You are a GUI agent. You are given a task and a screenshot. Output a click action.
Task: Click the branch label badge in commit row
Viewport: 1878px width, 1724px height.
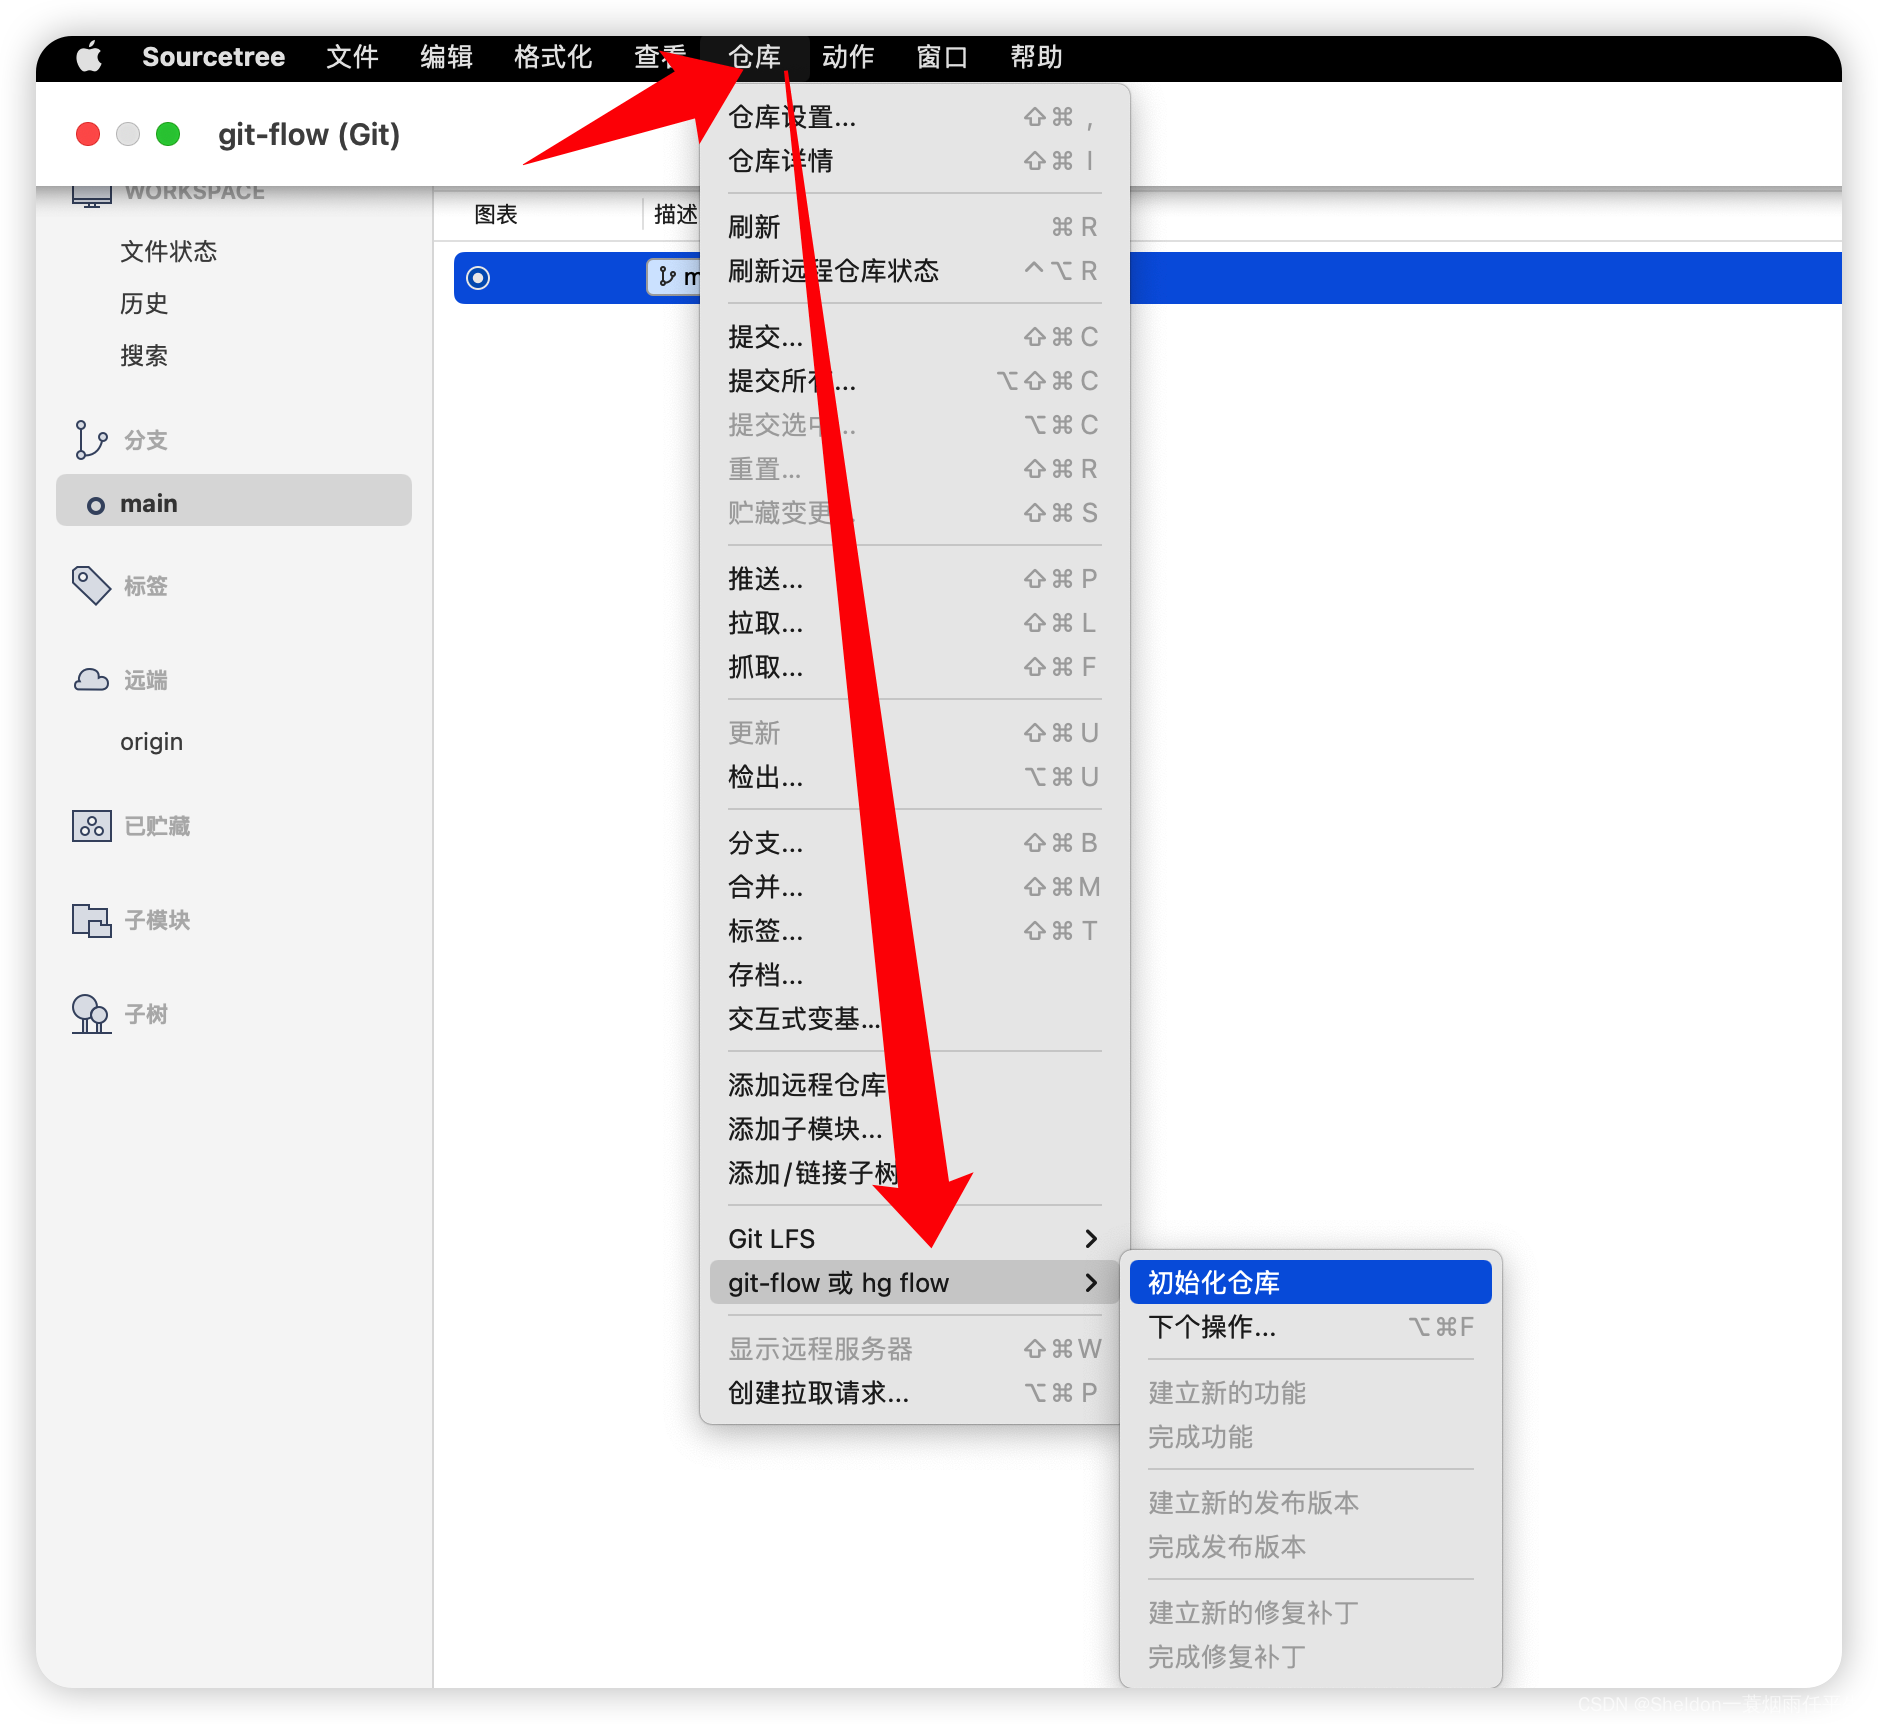(x=674, y=277)
